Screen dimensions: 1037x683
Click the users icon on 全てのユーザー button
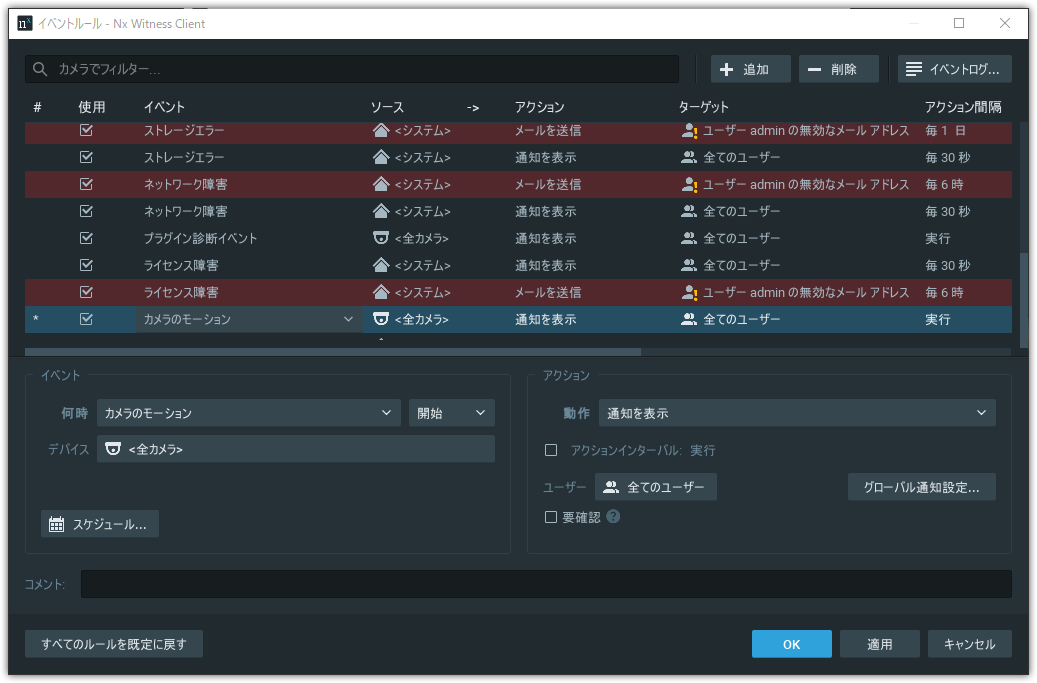611,488
